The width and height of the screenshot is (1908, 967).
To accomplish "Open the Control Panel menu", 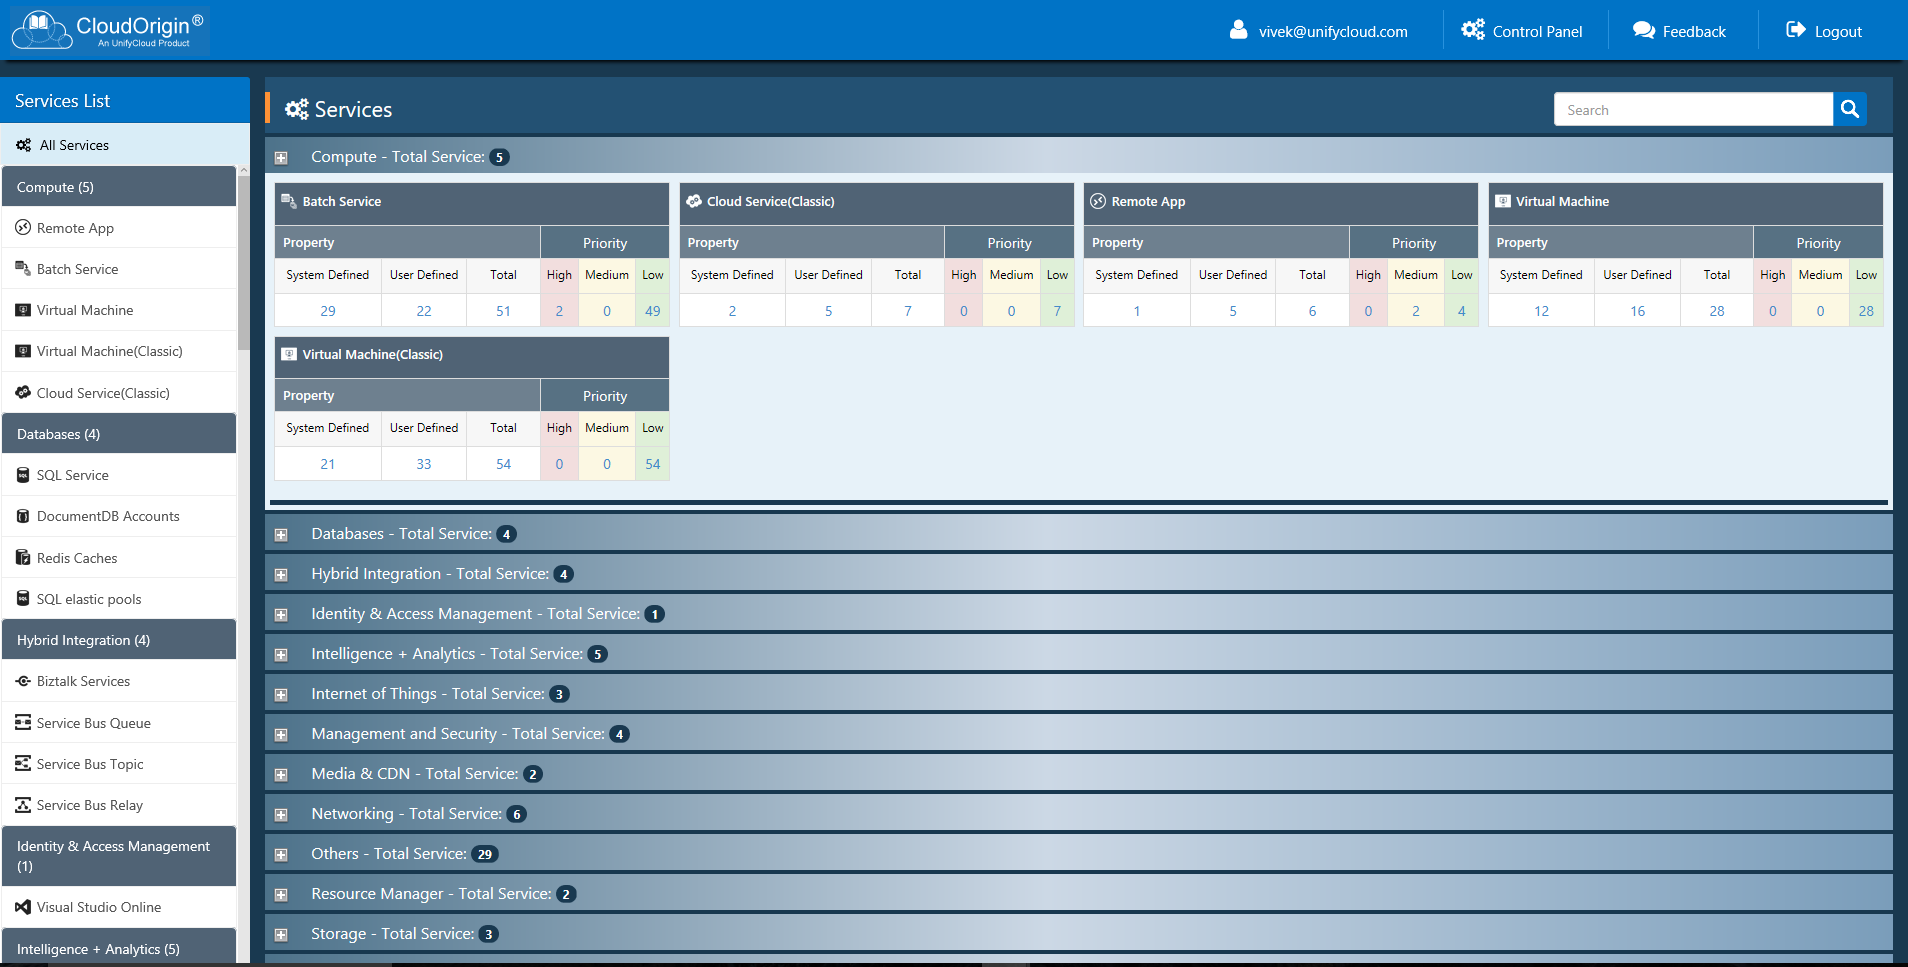I will coord(1522,31).
